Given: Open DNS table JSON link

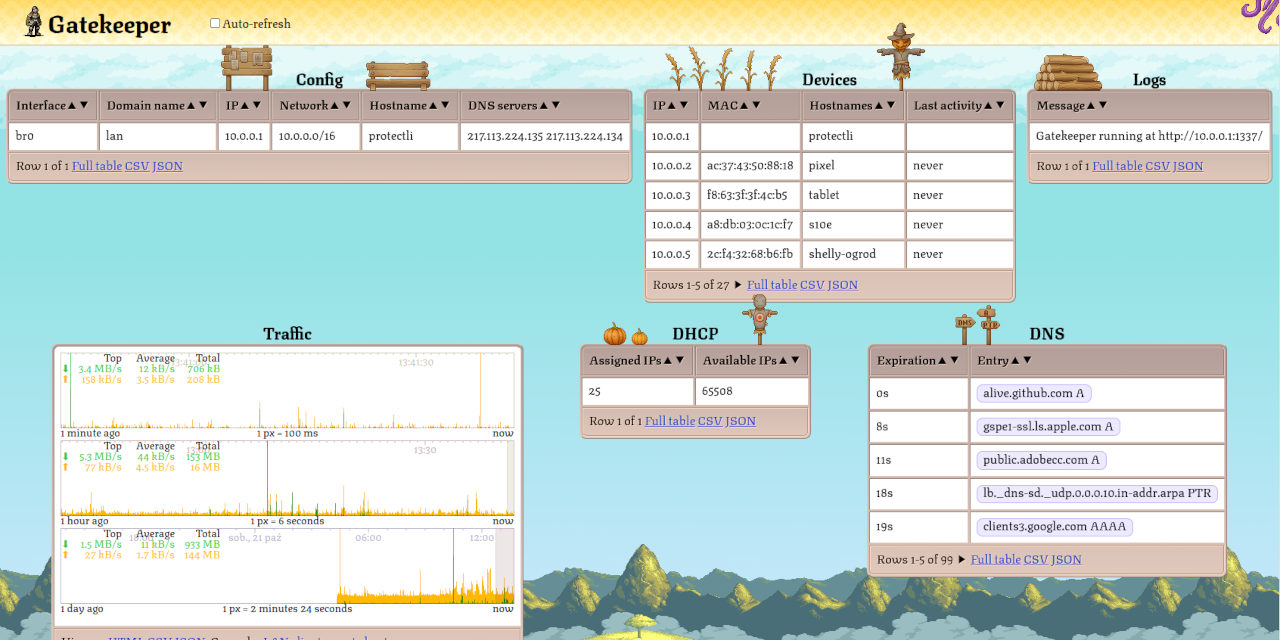Looking at the screenshot, I should [1066, 559].
